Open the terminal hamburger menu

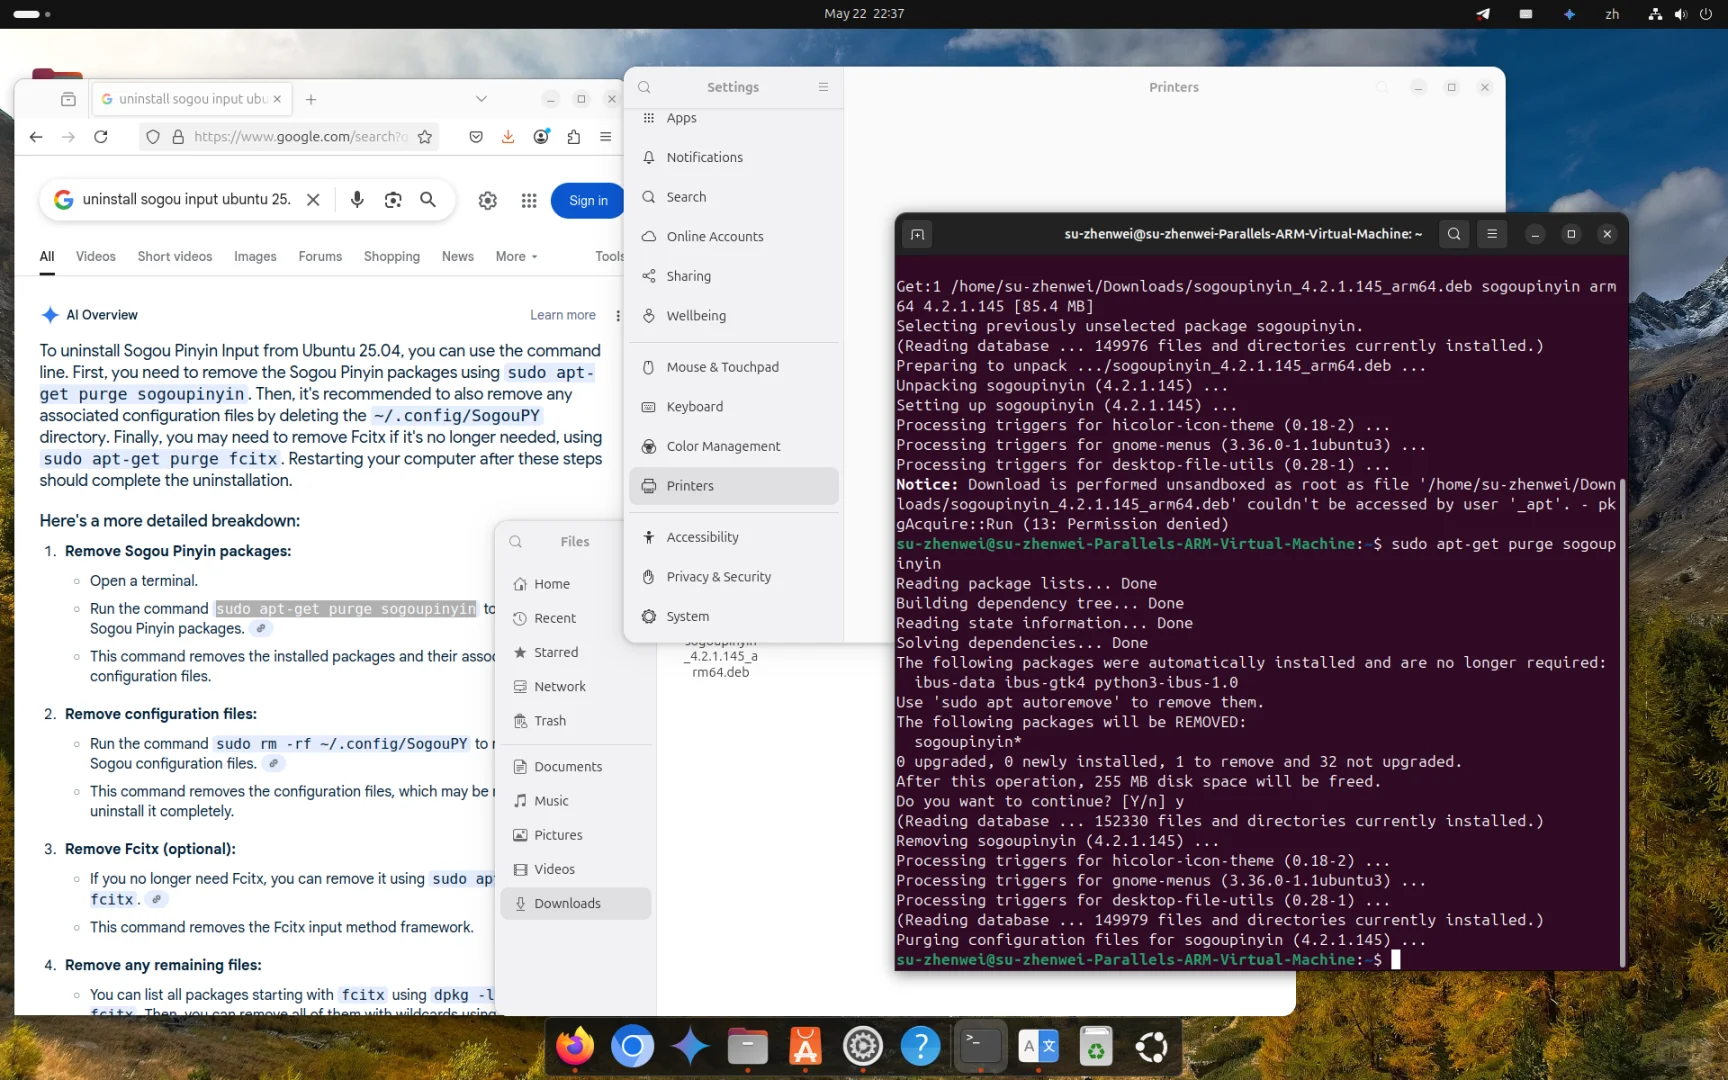(1492, 234)
